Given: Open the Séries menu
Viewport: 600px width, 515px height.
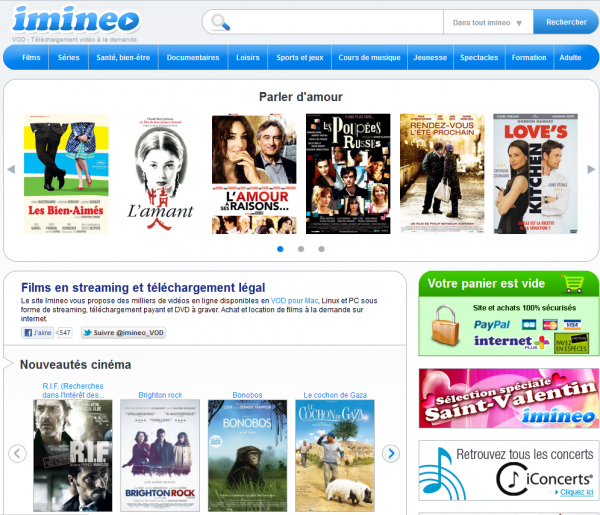Looking at the screenshot, I should pos(69,58).
